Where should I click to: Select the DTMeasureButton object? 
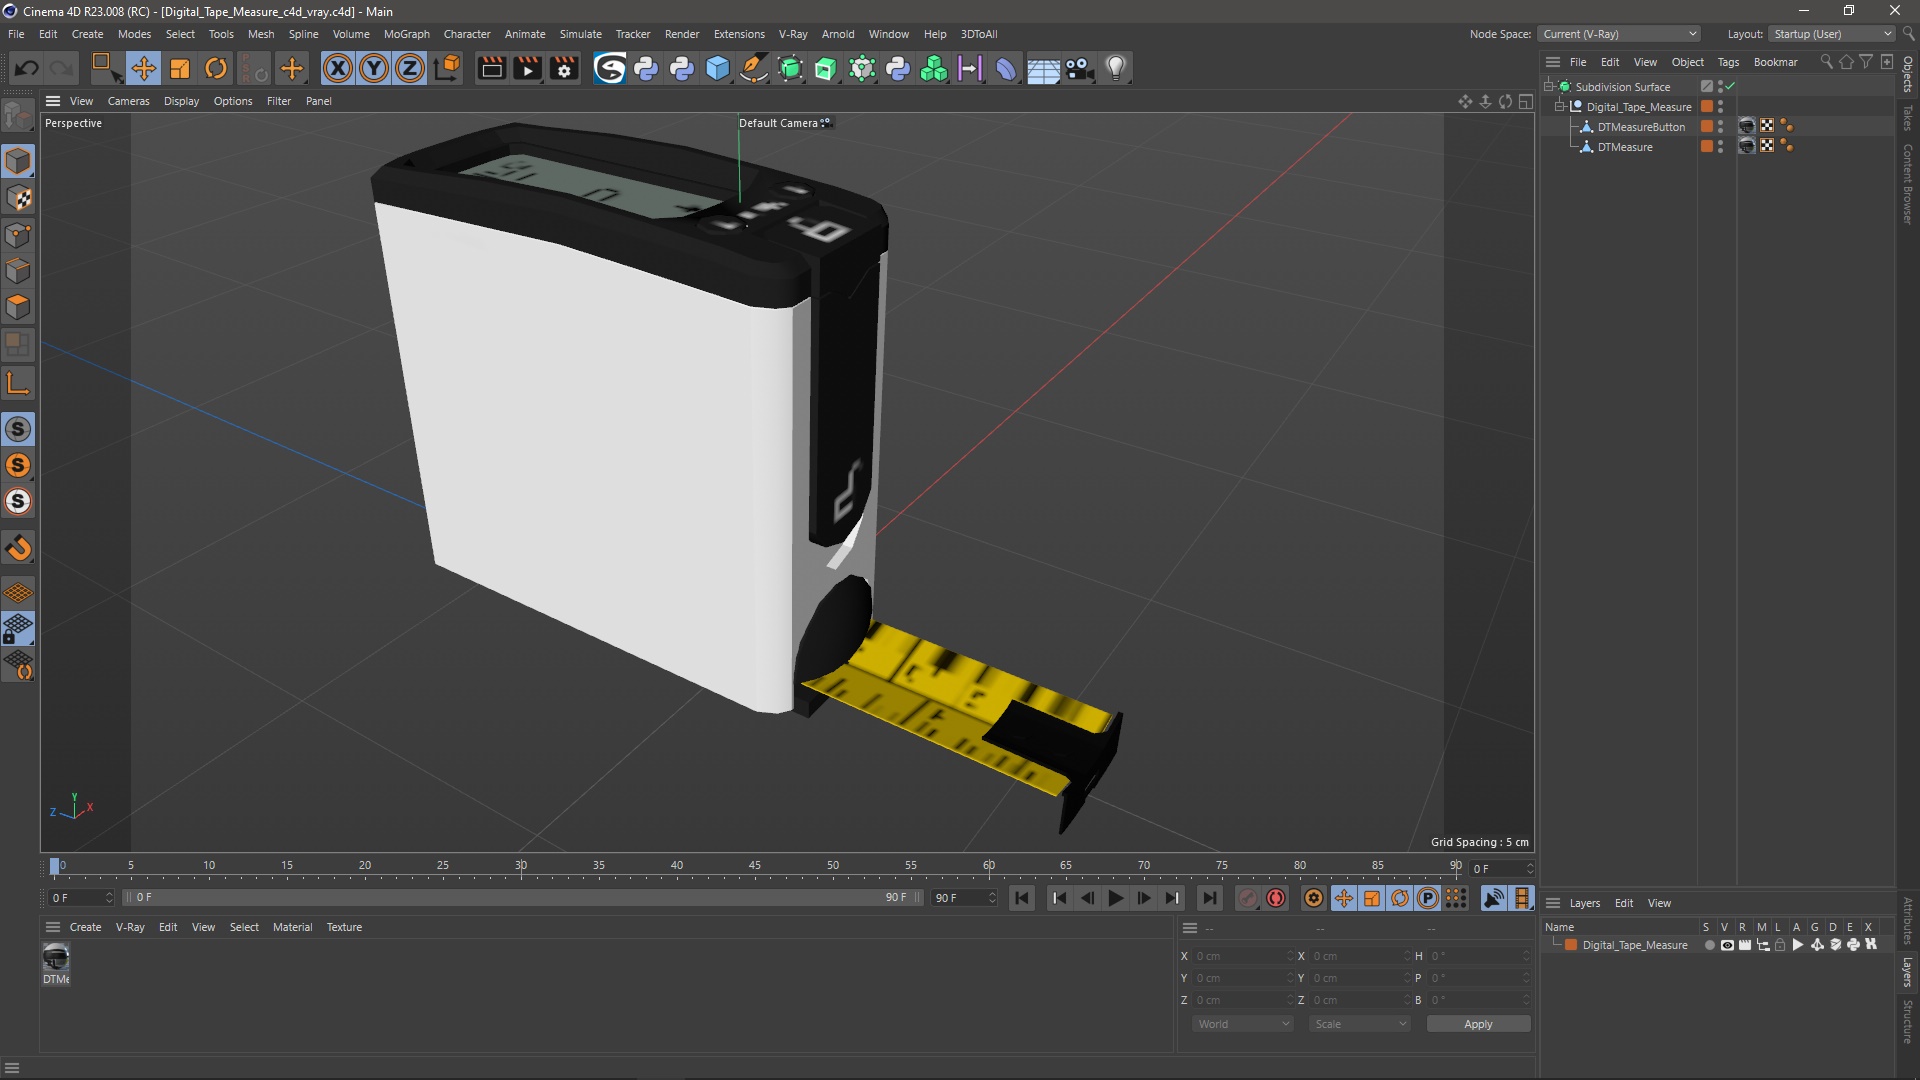[x=1640, y=127]
